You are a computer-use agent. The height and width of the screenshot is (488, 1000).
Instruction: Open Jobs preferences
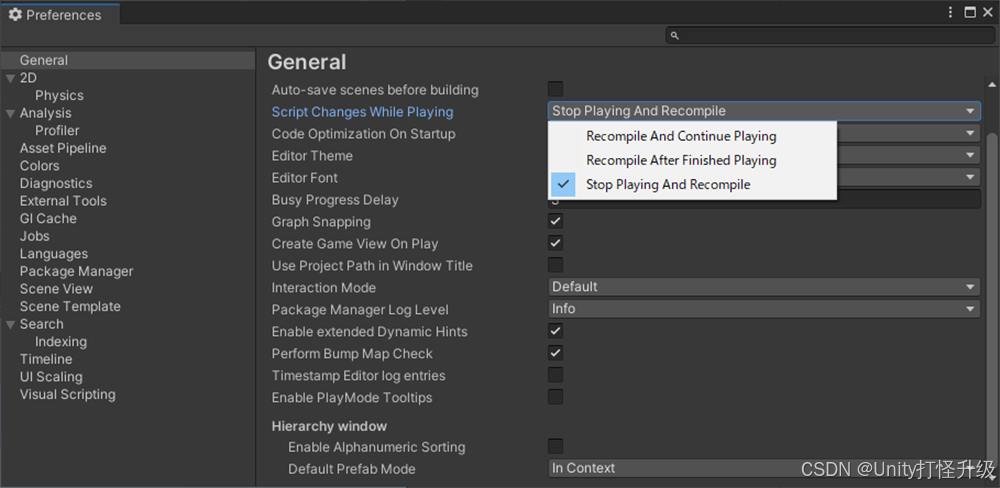pyautogui.click(x=34, y=236)
